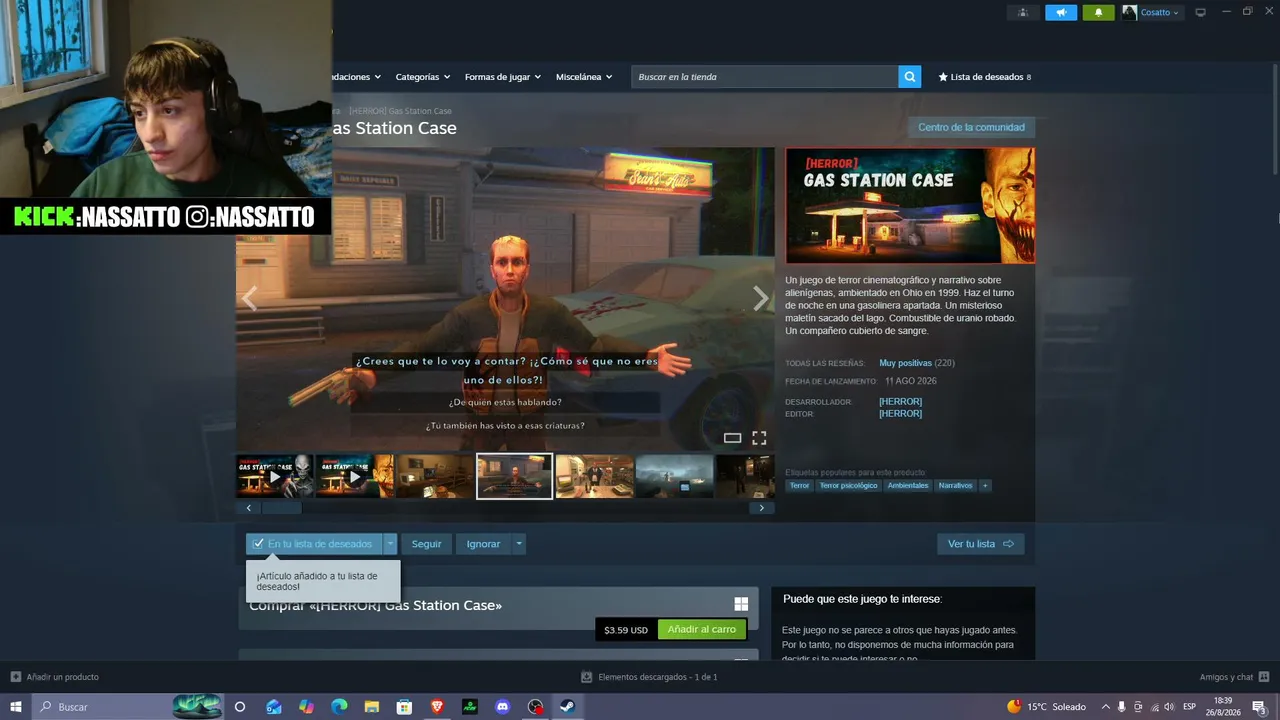This screenshot has width=1280, height=720.
Task: Click the volume icon in system tray
Action: pyautogui.click(x=1169, y=707)
